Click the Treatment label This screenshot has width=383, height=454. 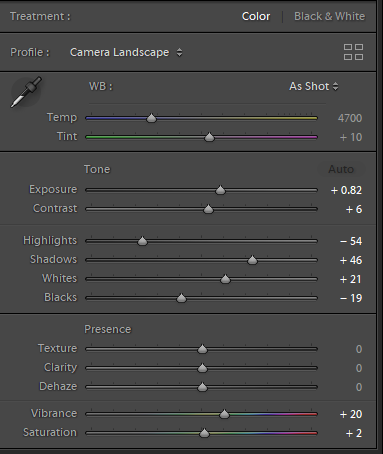[40, 16]
